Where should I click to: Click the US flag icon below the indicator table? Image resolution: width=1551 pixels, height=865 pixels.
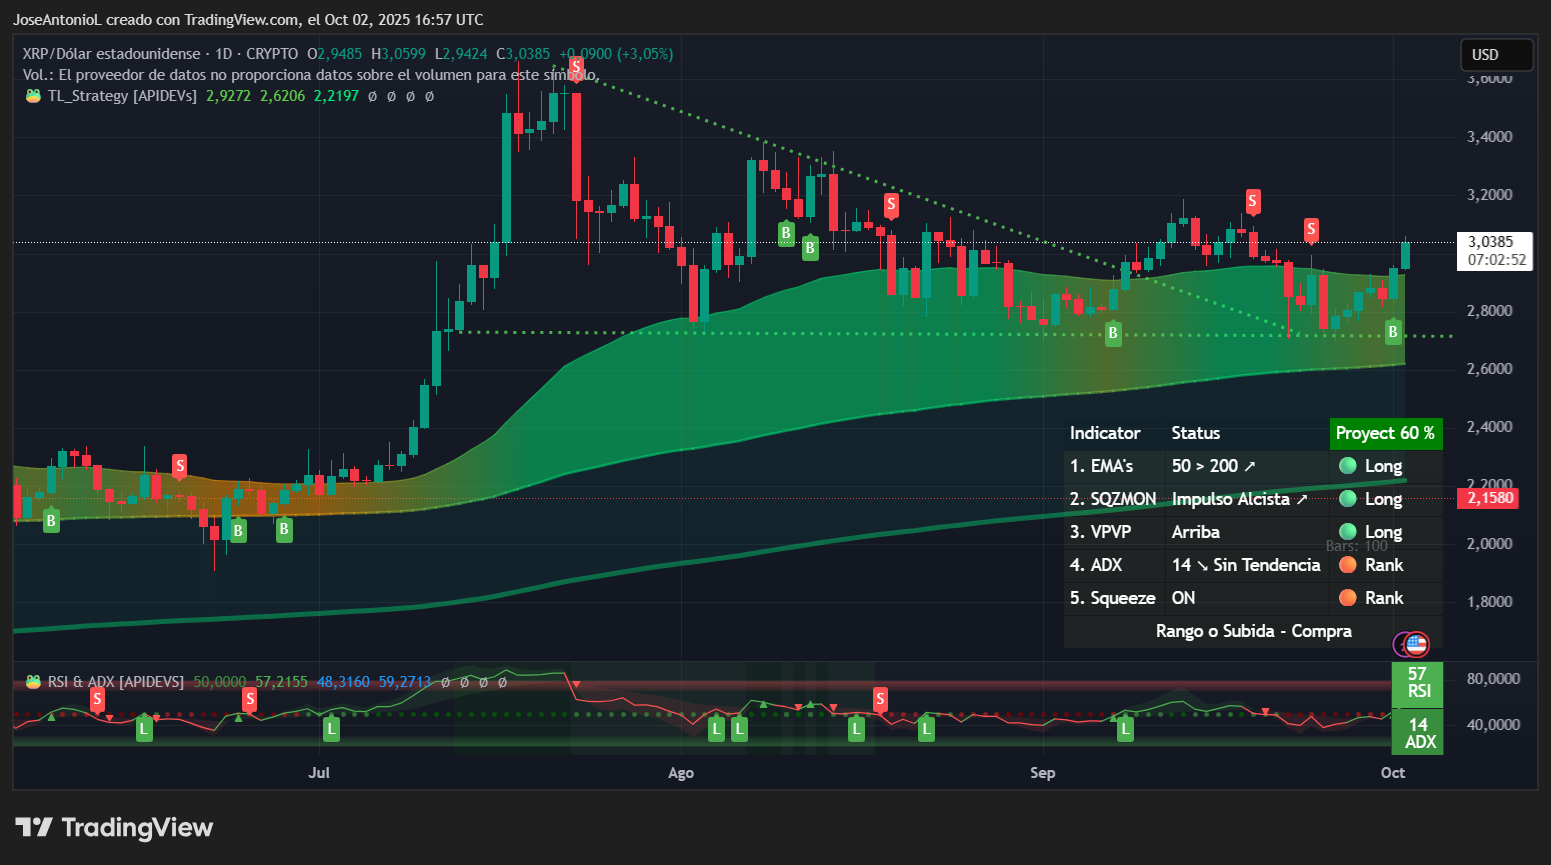pos(1413,644)
